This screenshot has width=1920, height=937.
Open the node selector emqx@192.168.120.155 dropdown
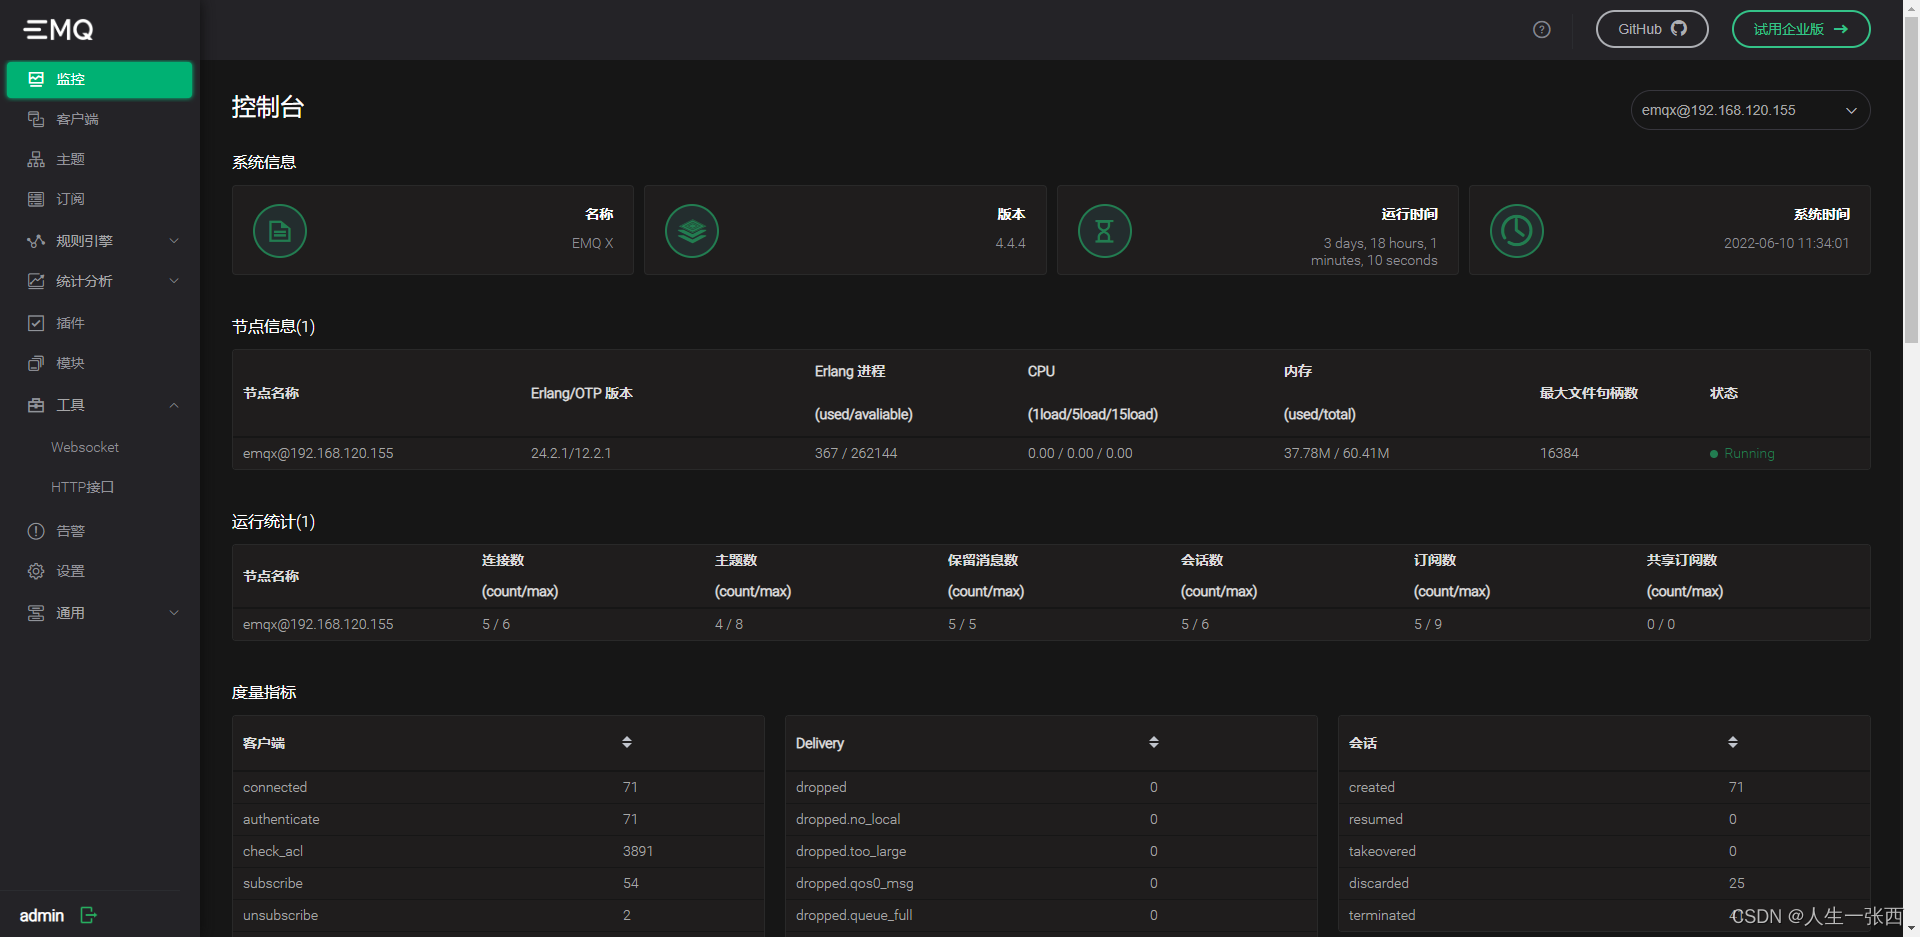[x=1750, y=110]
